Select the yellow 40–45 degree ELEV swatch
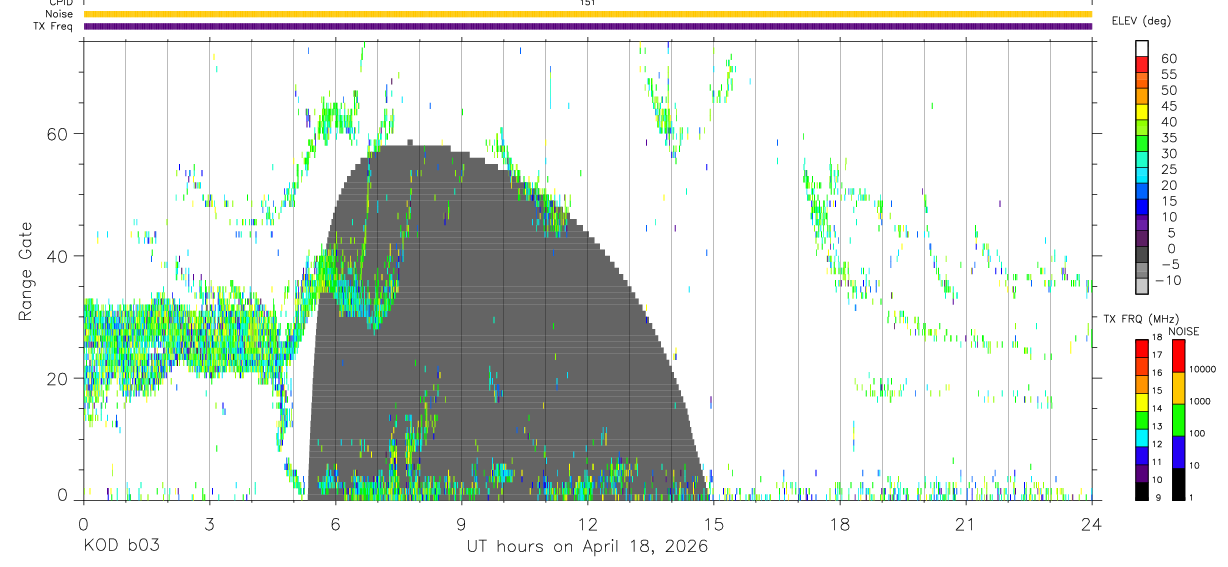The height and width of the screenshot is (567, 1228). point(1142,112)
